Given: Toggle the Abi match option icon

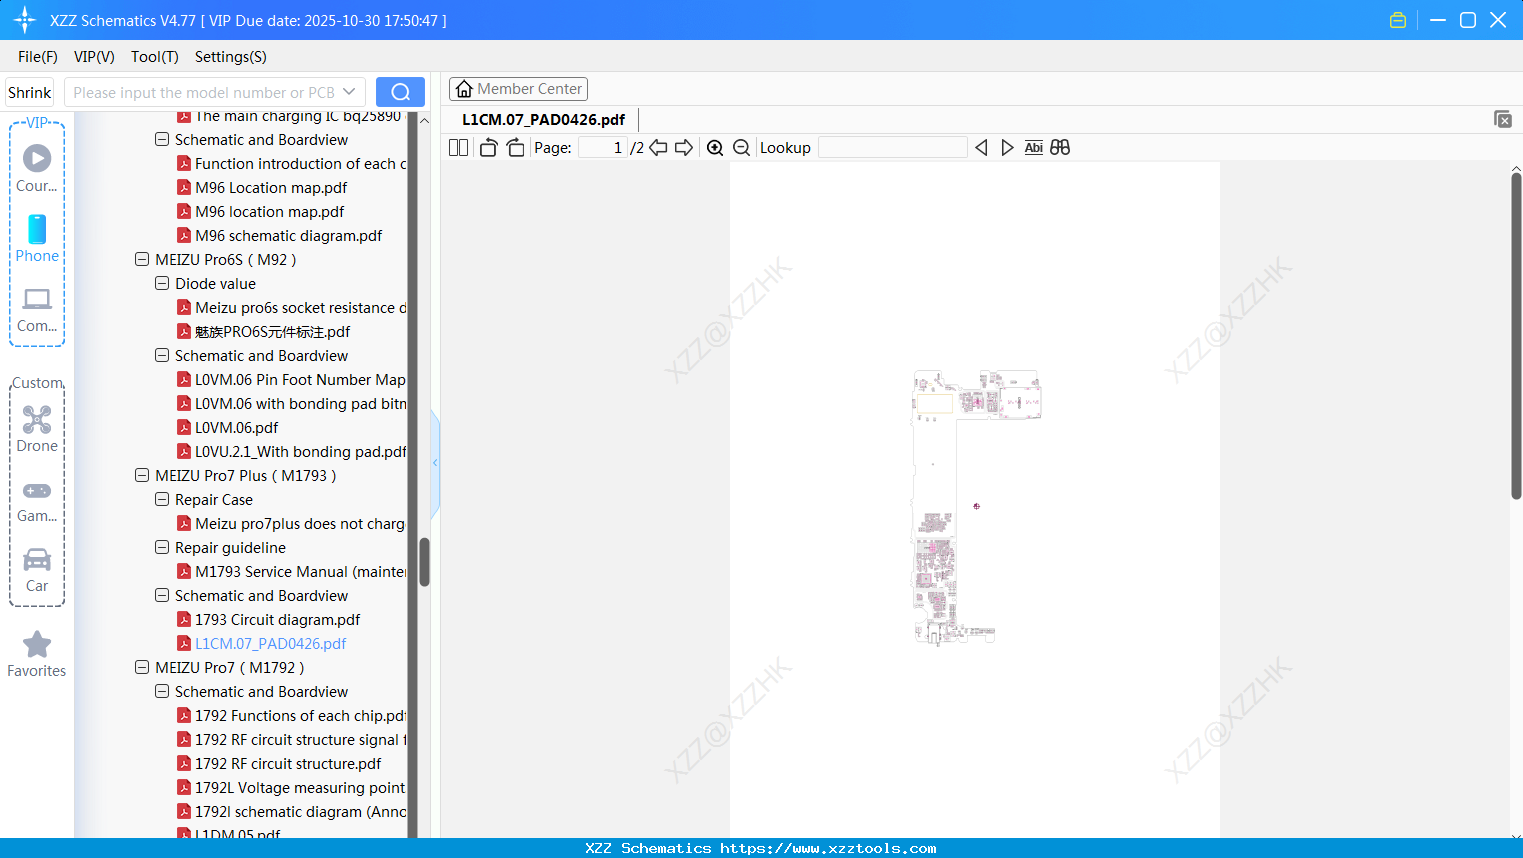Looking at the screenshot, I should pos(1034,147).
